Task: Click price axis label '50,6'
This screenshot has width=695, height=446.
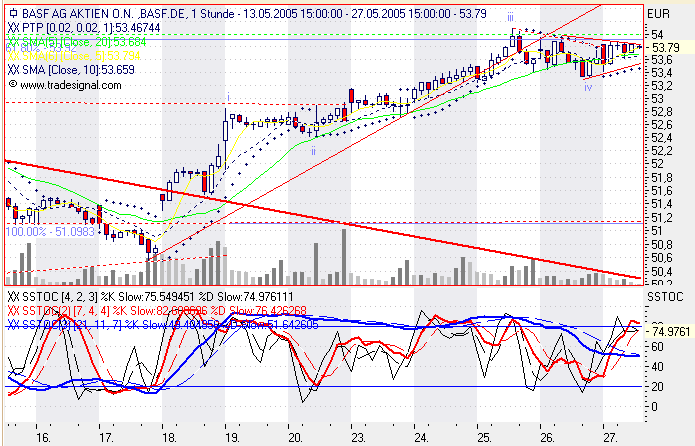Action: pyautogui.click(x=662, y=258)
